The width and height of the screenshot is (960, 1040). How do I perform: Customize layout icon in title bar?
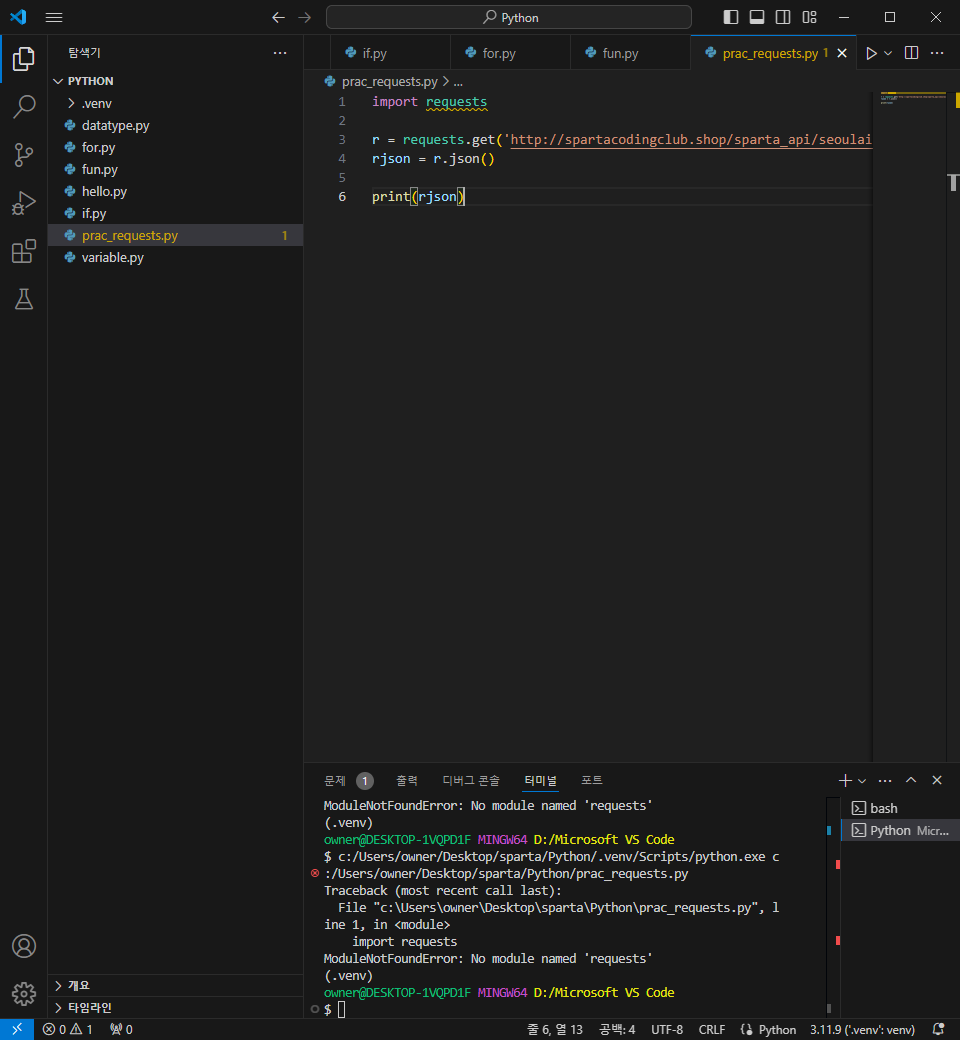tap(809, 17)
